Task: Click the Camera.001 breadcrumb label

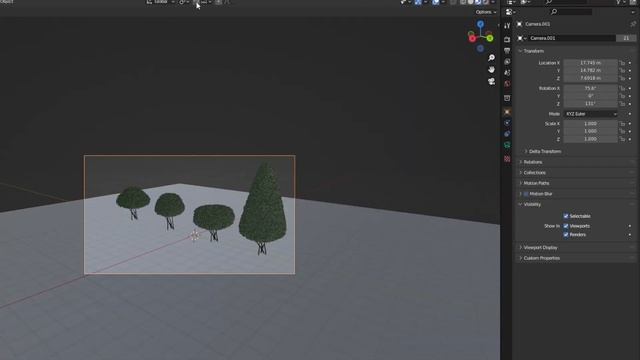Action: pos(538,24)
